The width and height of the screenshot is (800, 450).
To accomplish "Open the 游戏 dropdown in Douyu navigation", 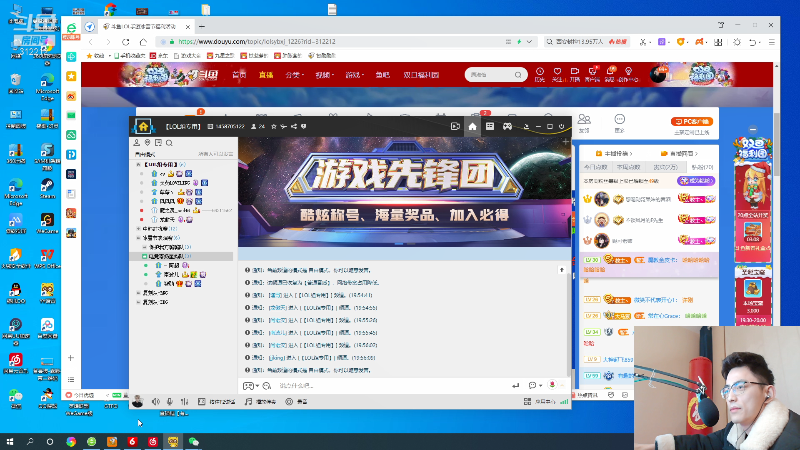I will pyautogui.click(x=353, y=75).
